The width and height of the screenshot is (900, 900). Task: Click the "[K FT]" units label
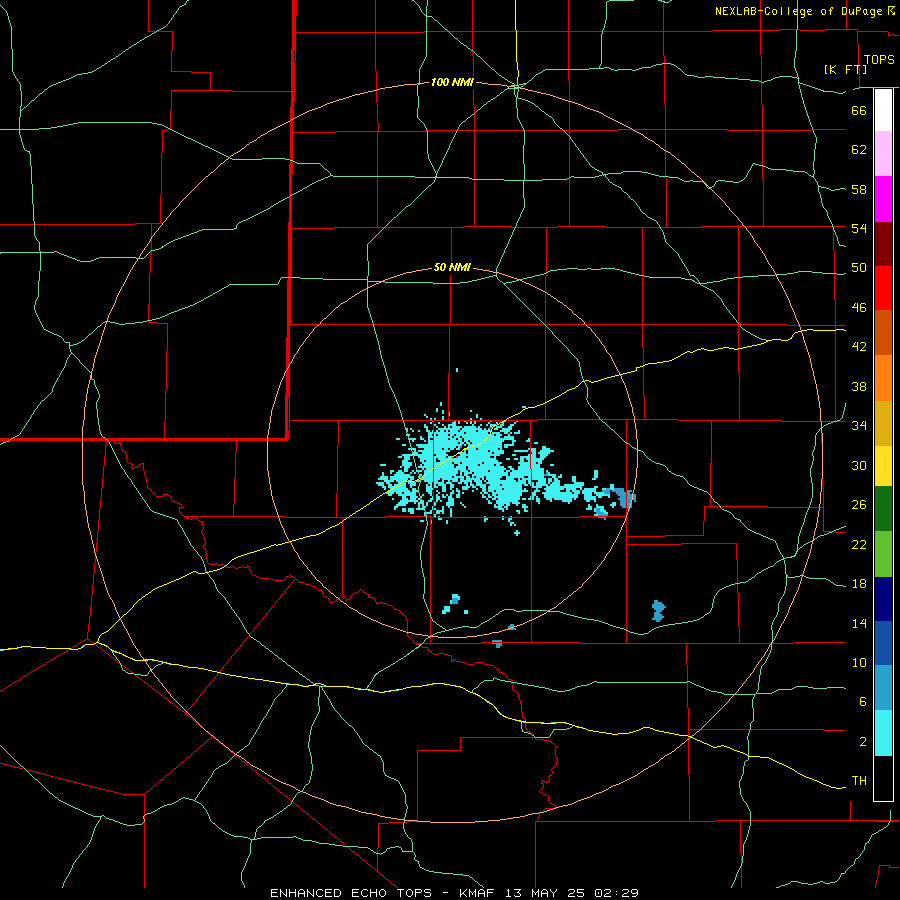coord(845,69)
